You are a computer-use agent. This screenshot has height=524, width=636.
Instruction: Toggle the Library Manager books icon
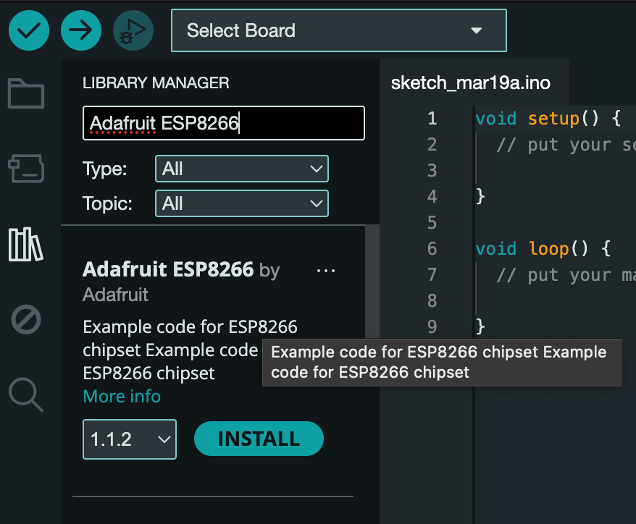(26, 244)
